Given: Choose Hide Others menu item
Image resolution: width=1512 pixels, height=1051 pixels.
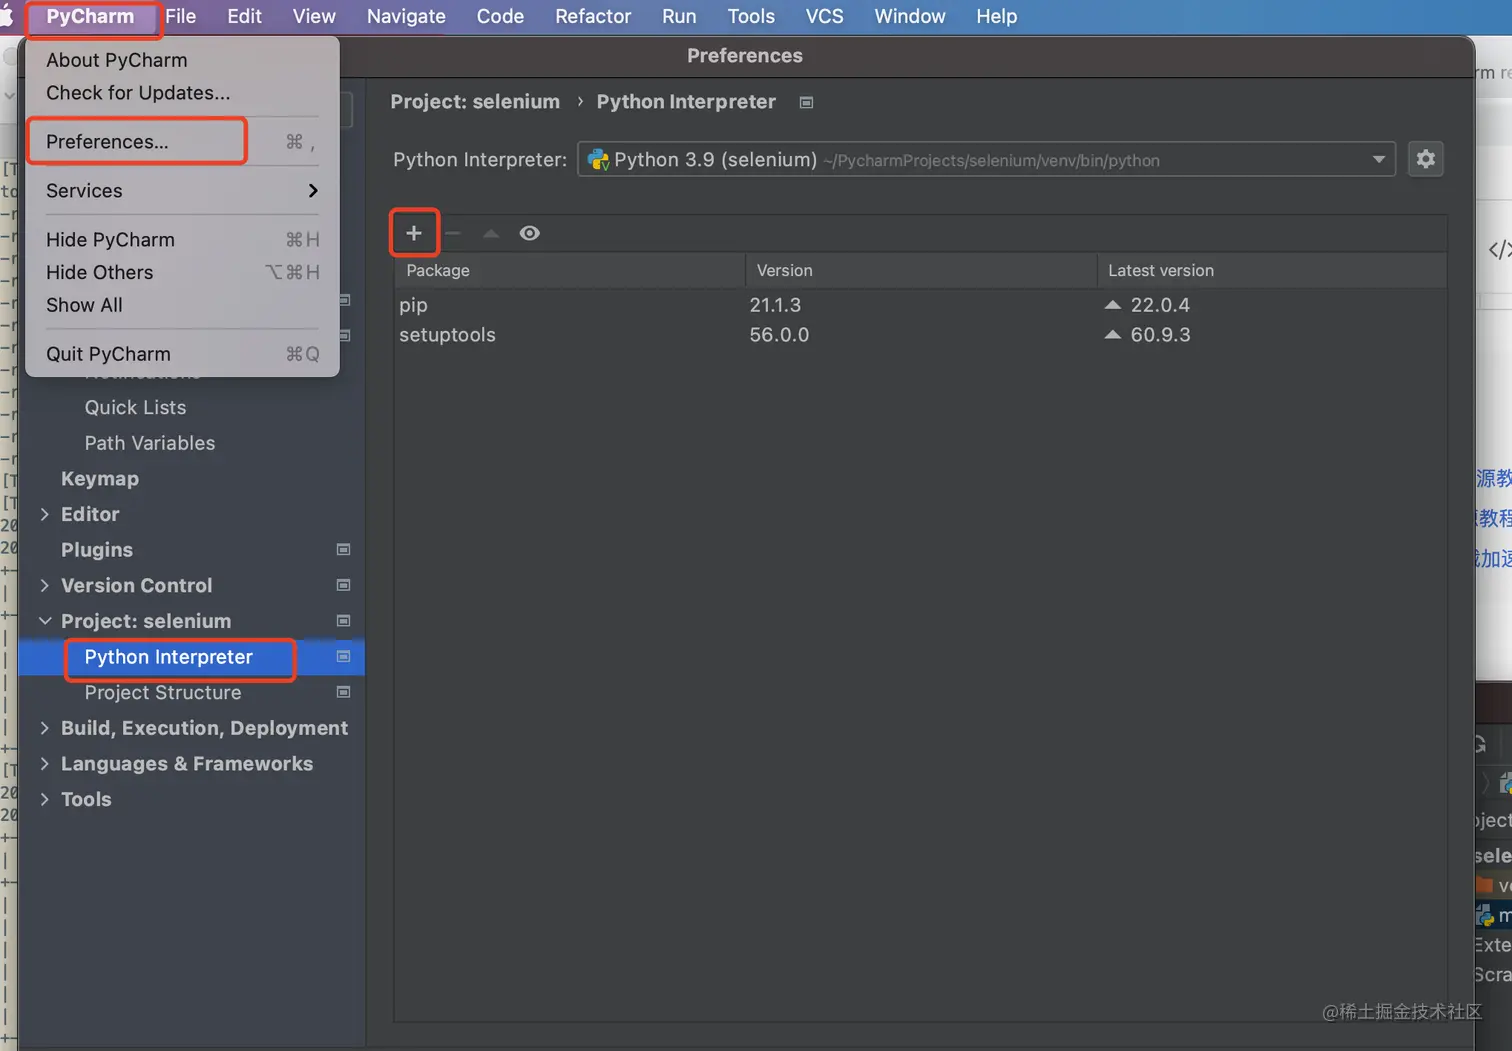Looking at the screenshot, I should 182,273.
